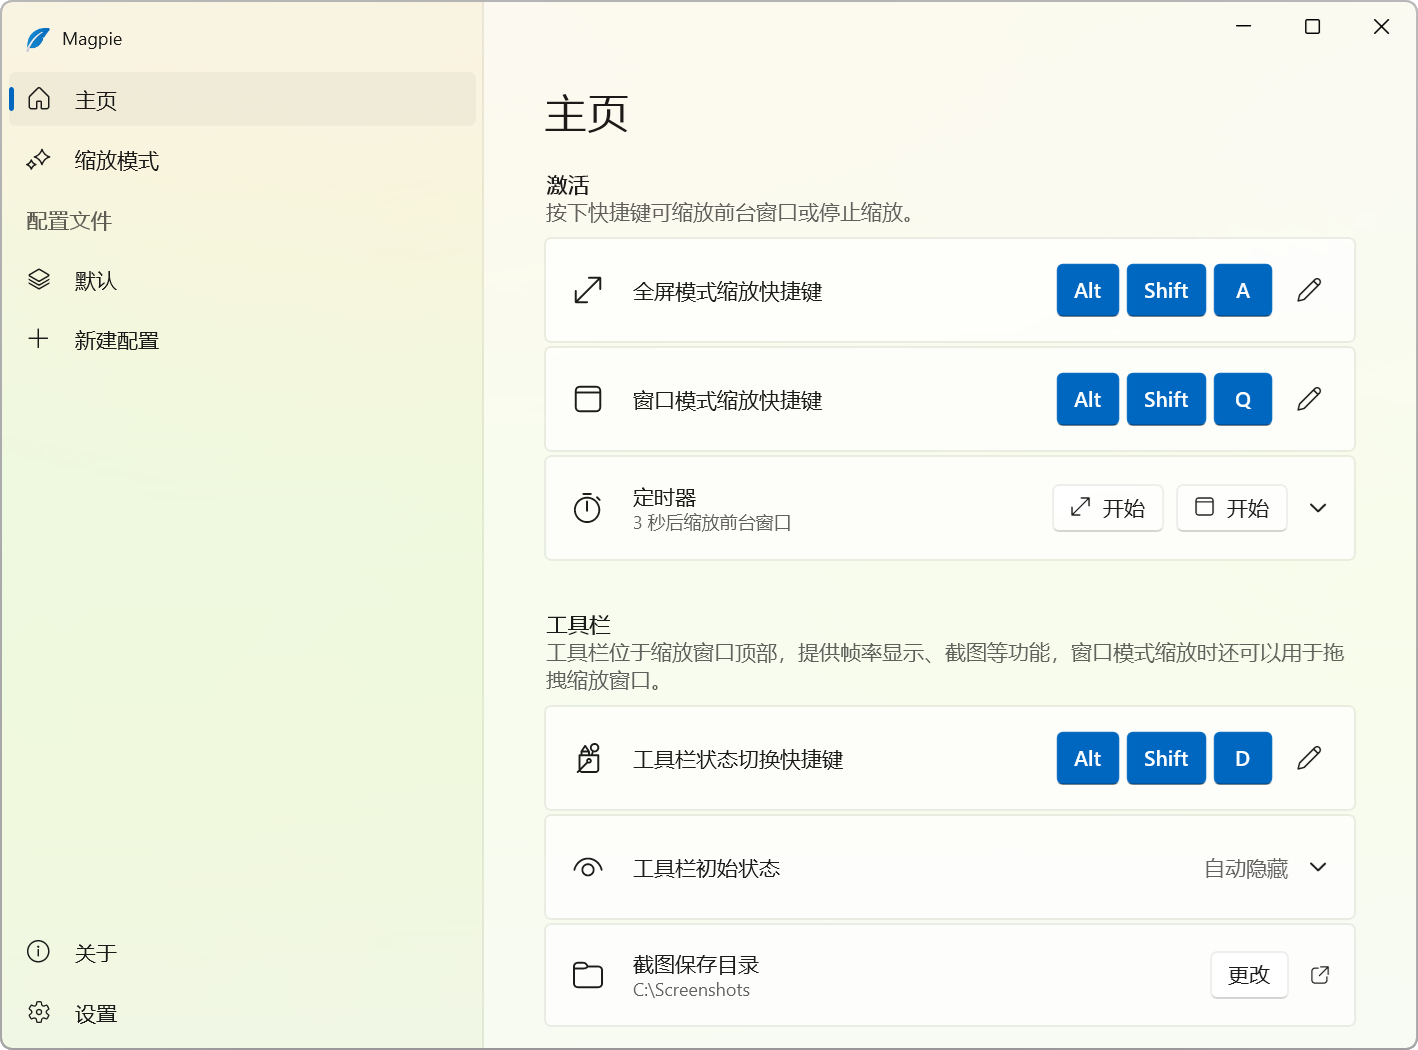Close the Magpie window
Screen dimensions: 1418x1050
tap(1382, 27)
